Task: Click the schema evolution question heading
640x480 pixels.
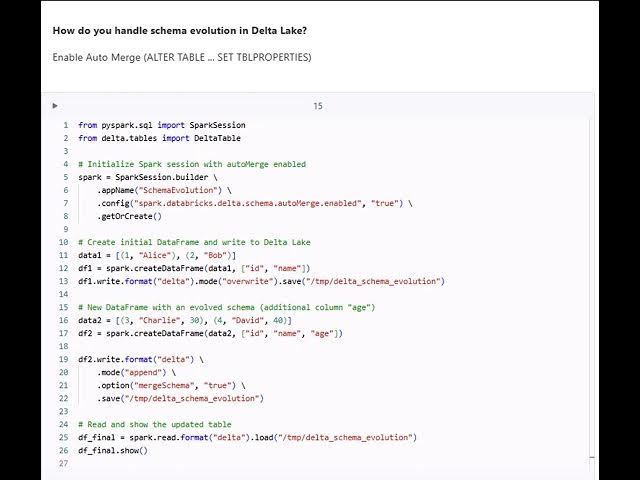Action: coord(180,31)
